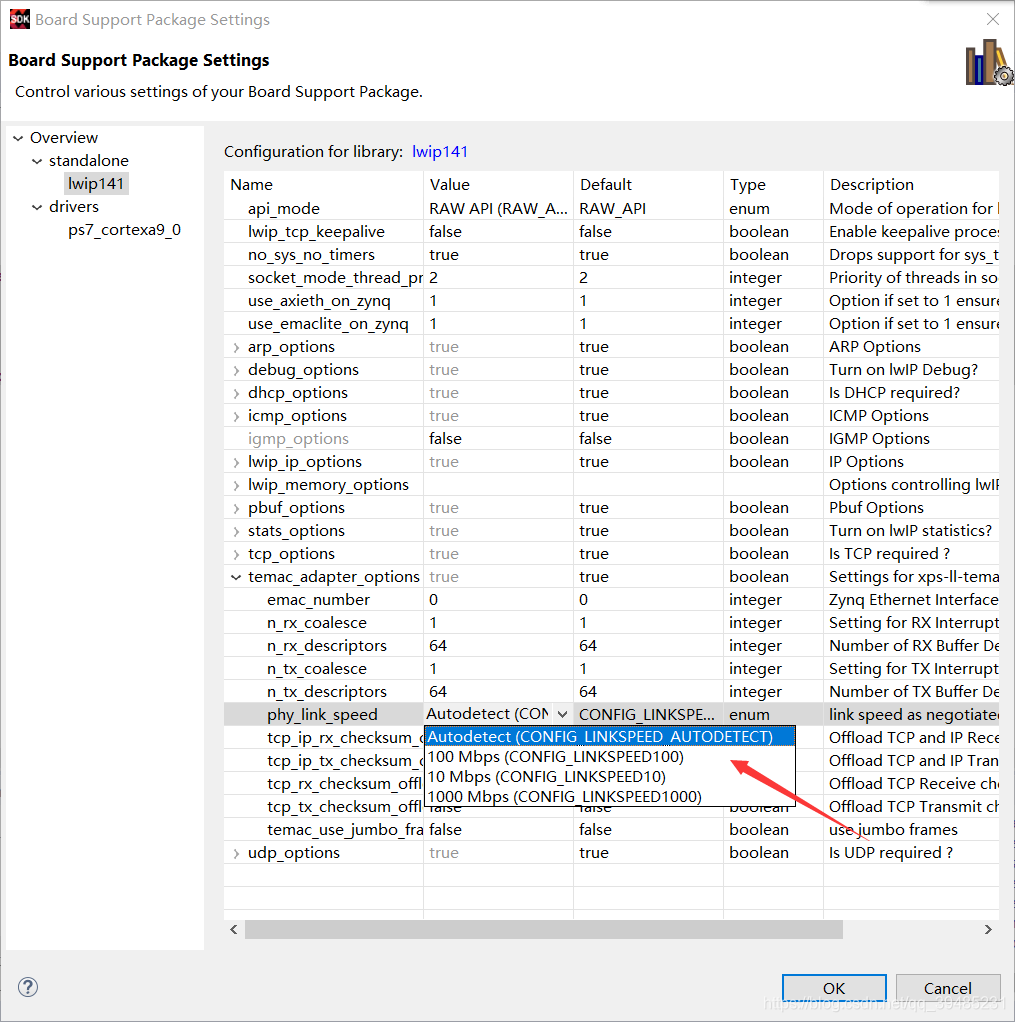Click the Cancel button
The height and width of the screenshot is (1022, 1015).
(948, 988)
